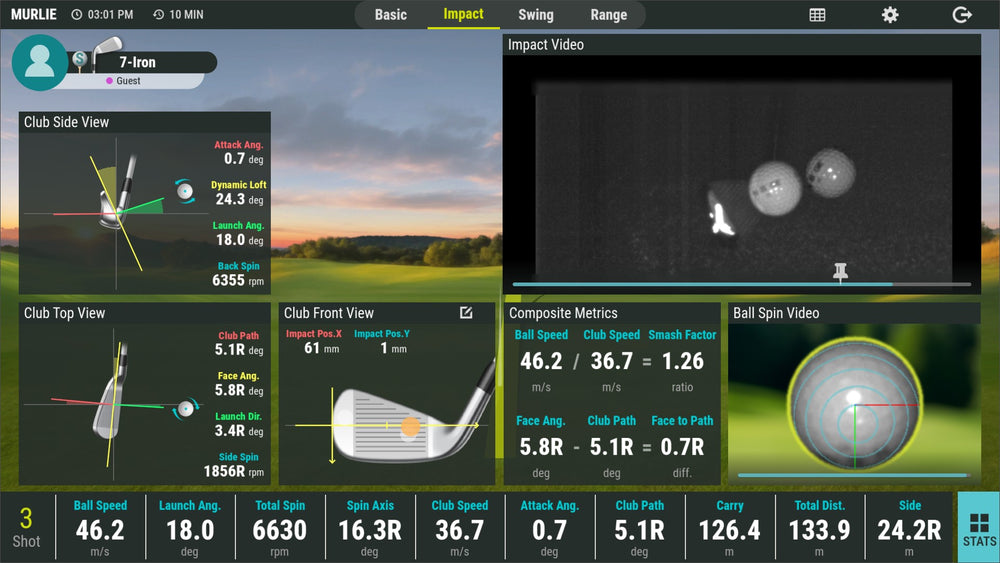The height and width of the screenshot is (563, 1000).
Task: Click the 10 MIN session timer icon
Action: pos(158,15)
